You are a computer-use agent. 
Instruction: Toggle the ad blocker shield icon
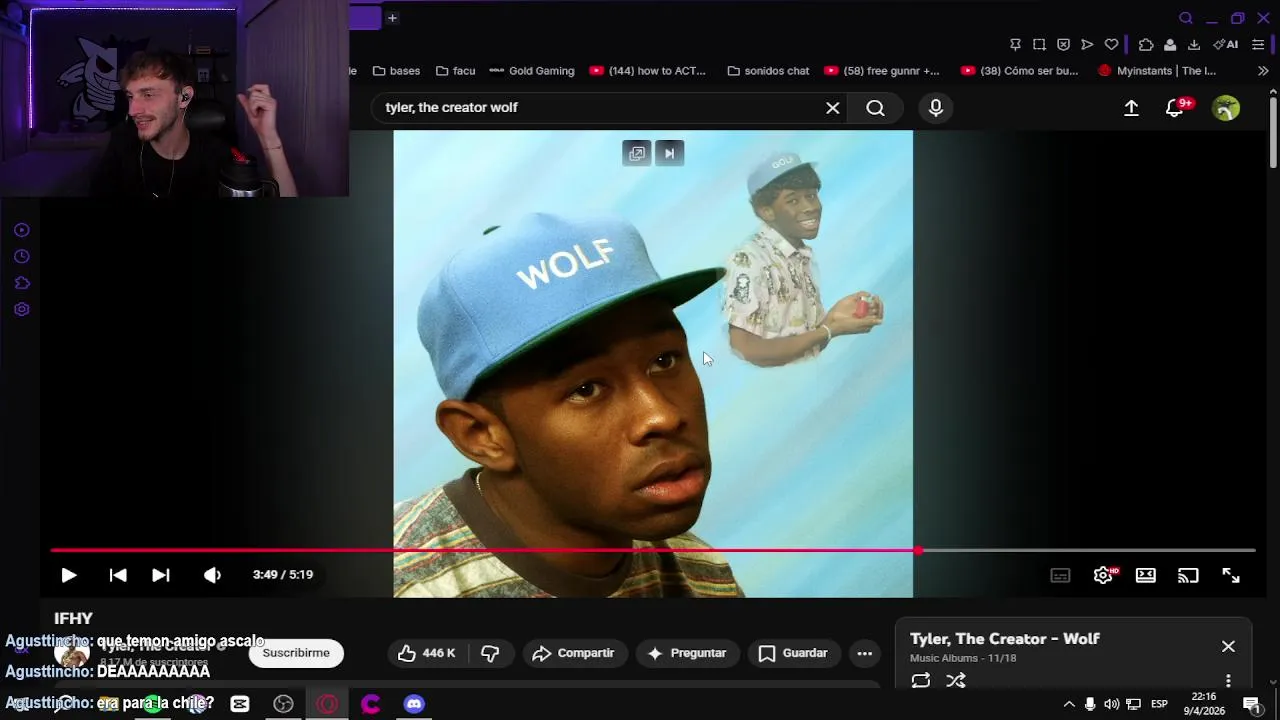1063,44
